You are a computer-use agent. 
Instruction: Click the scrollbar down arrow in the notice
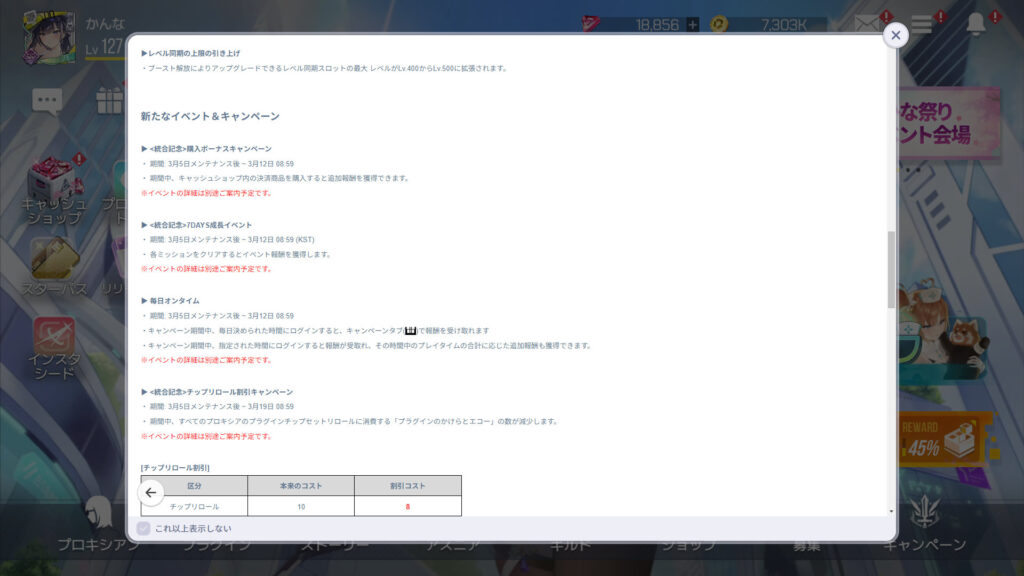pos(891,511)
